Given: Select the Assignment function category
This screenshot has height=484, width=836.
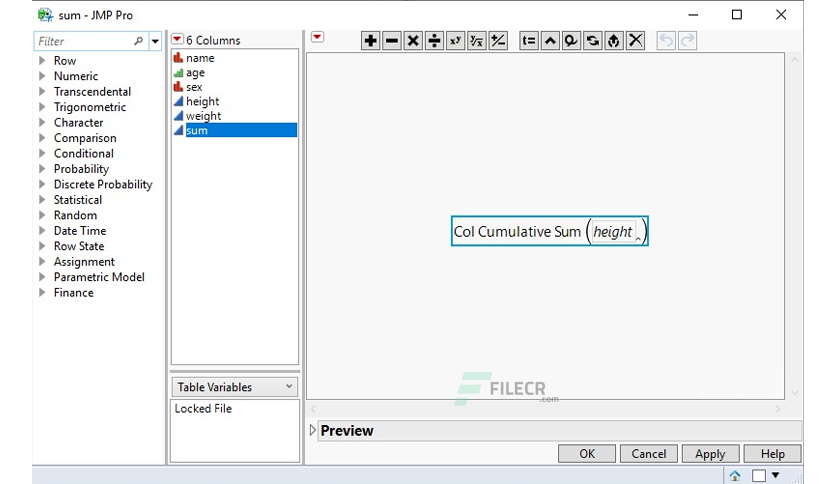Looking at the screenshot, I should [x=84, y=262].
